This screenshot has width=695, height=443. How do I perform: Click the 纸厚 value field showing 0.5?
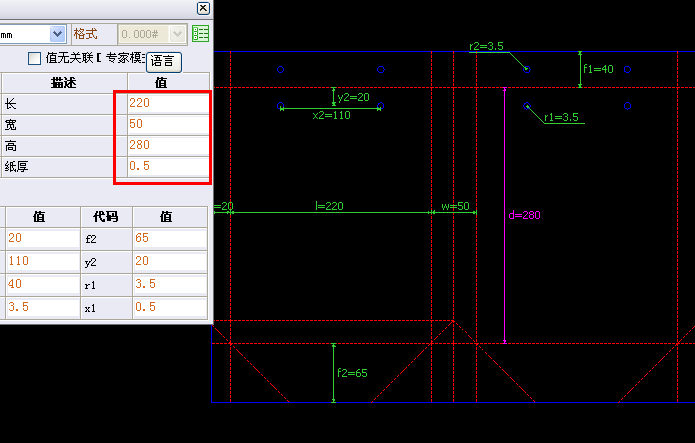point(167,166)
